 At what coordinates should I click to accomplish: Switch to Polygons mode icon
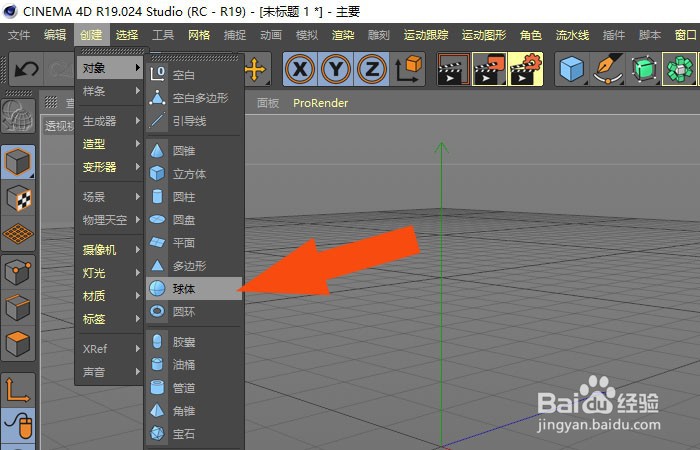click(18, 343)
